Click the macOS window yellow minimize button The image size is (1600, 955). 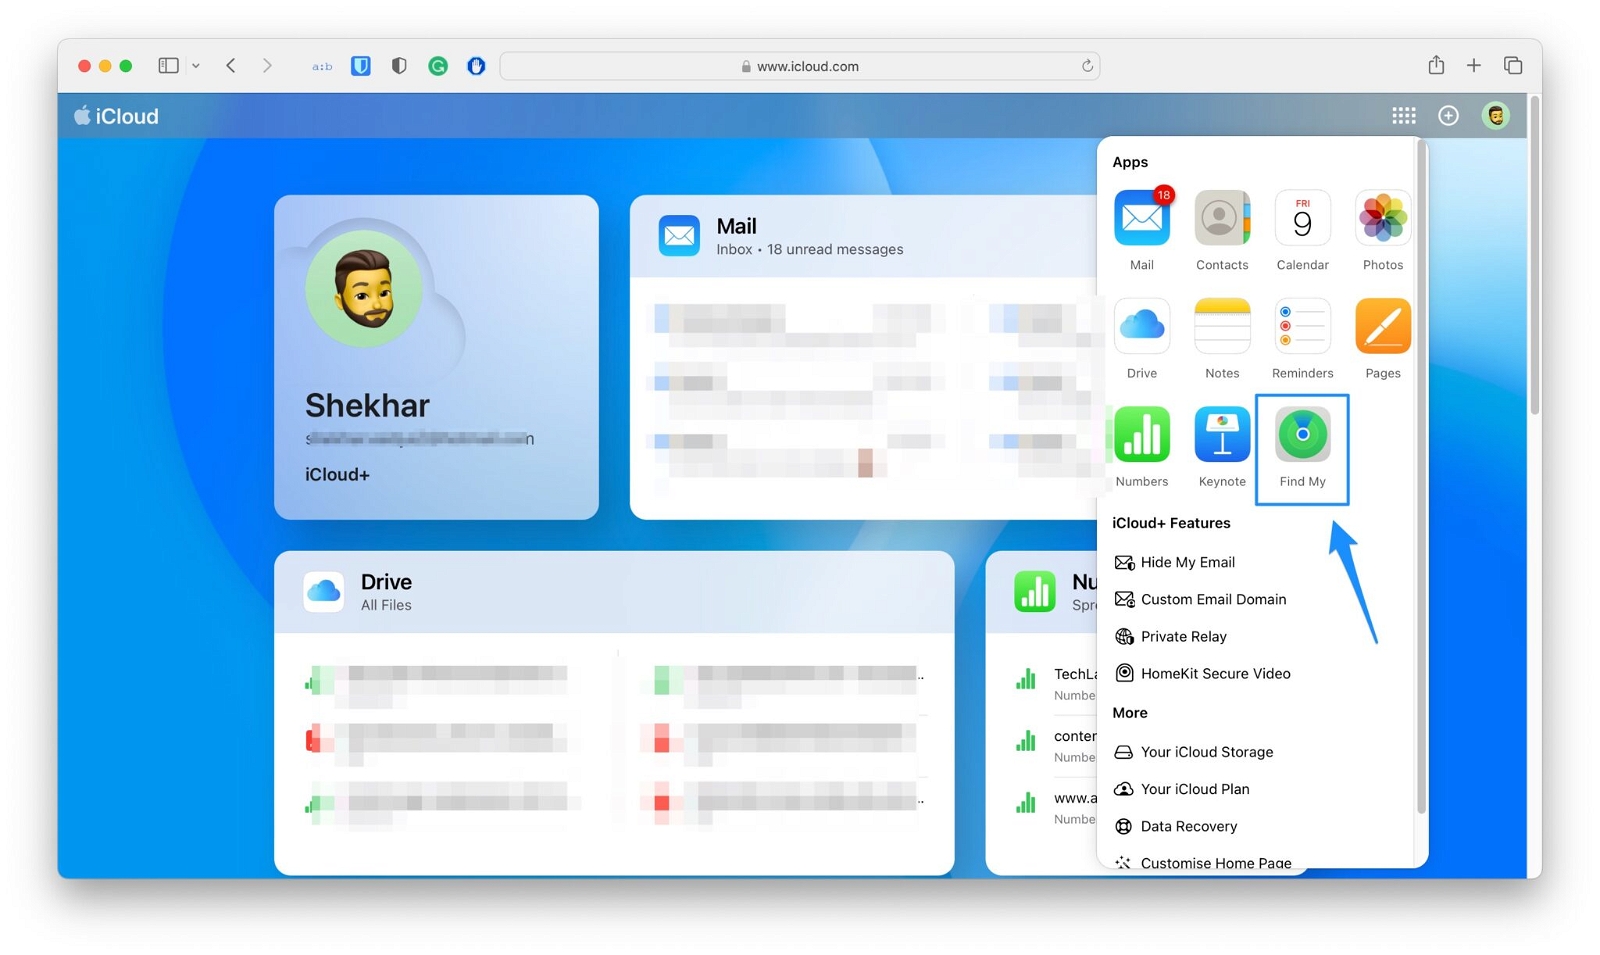(x=105, y=66)
